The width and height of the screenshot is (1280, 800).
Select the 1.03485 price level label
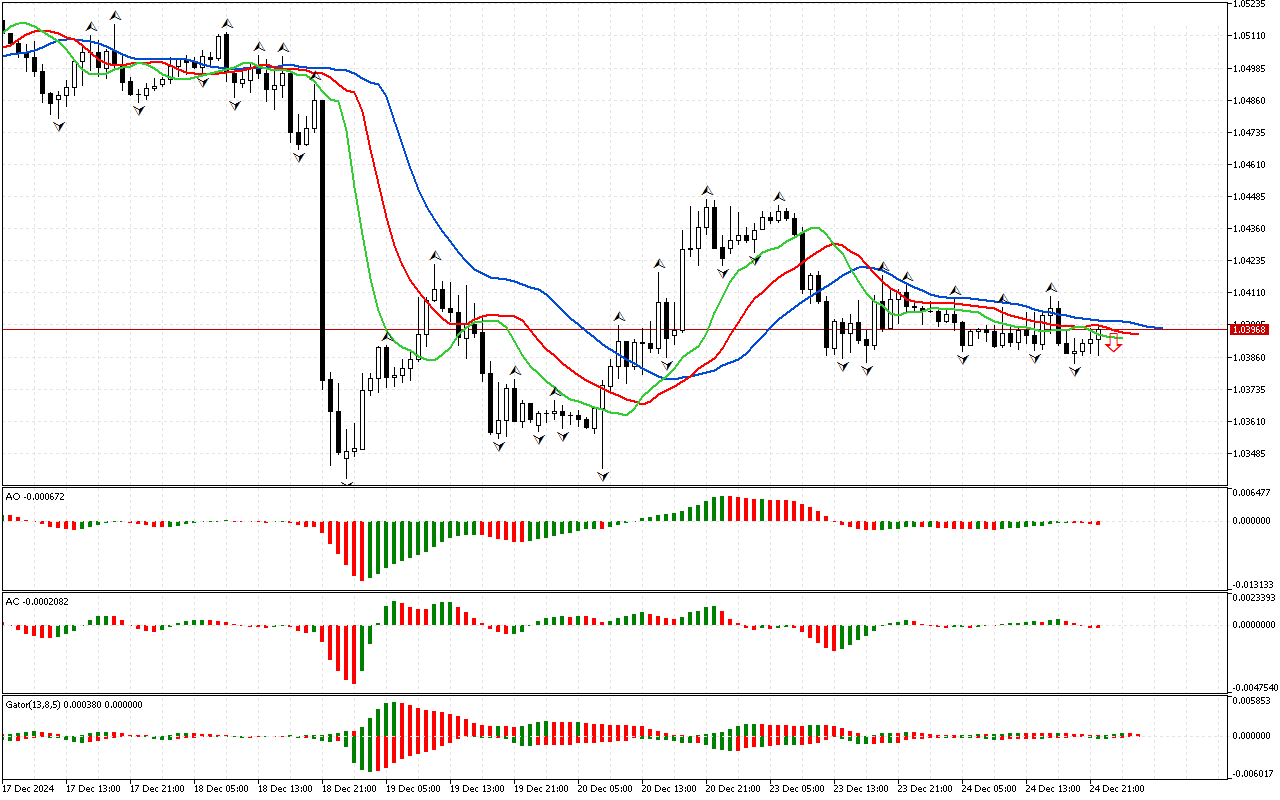click(x=1249, y=453)
